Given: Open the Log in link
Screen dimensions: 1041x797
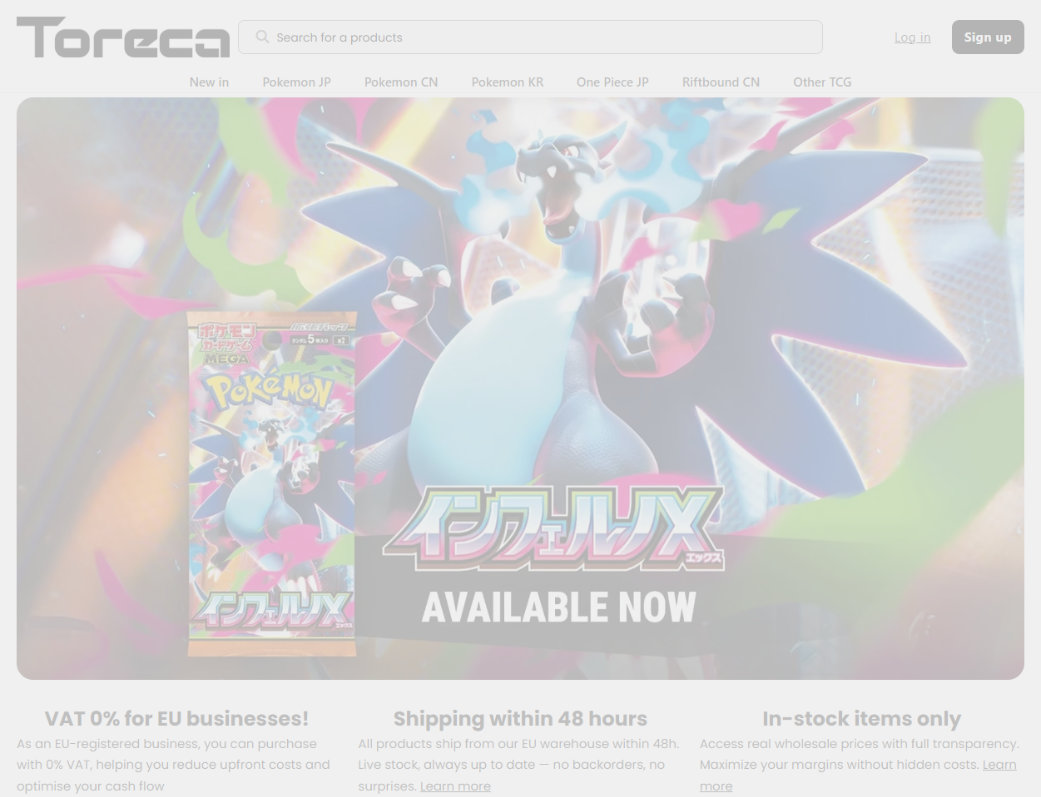Looking at the screenshot, I should pos(912,37).
